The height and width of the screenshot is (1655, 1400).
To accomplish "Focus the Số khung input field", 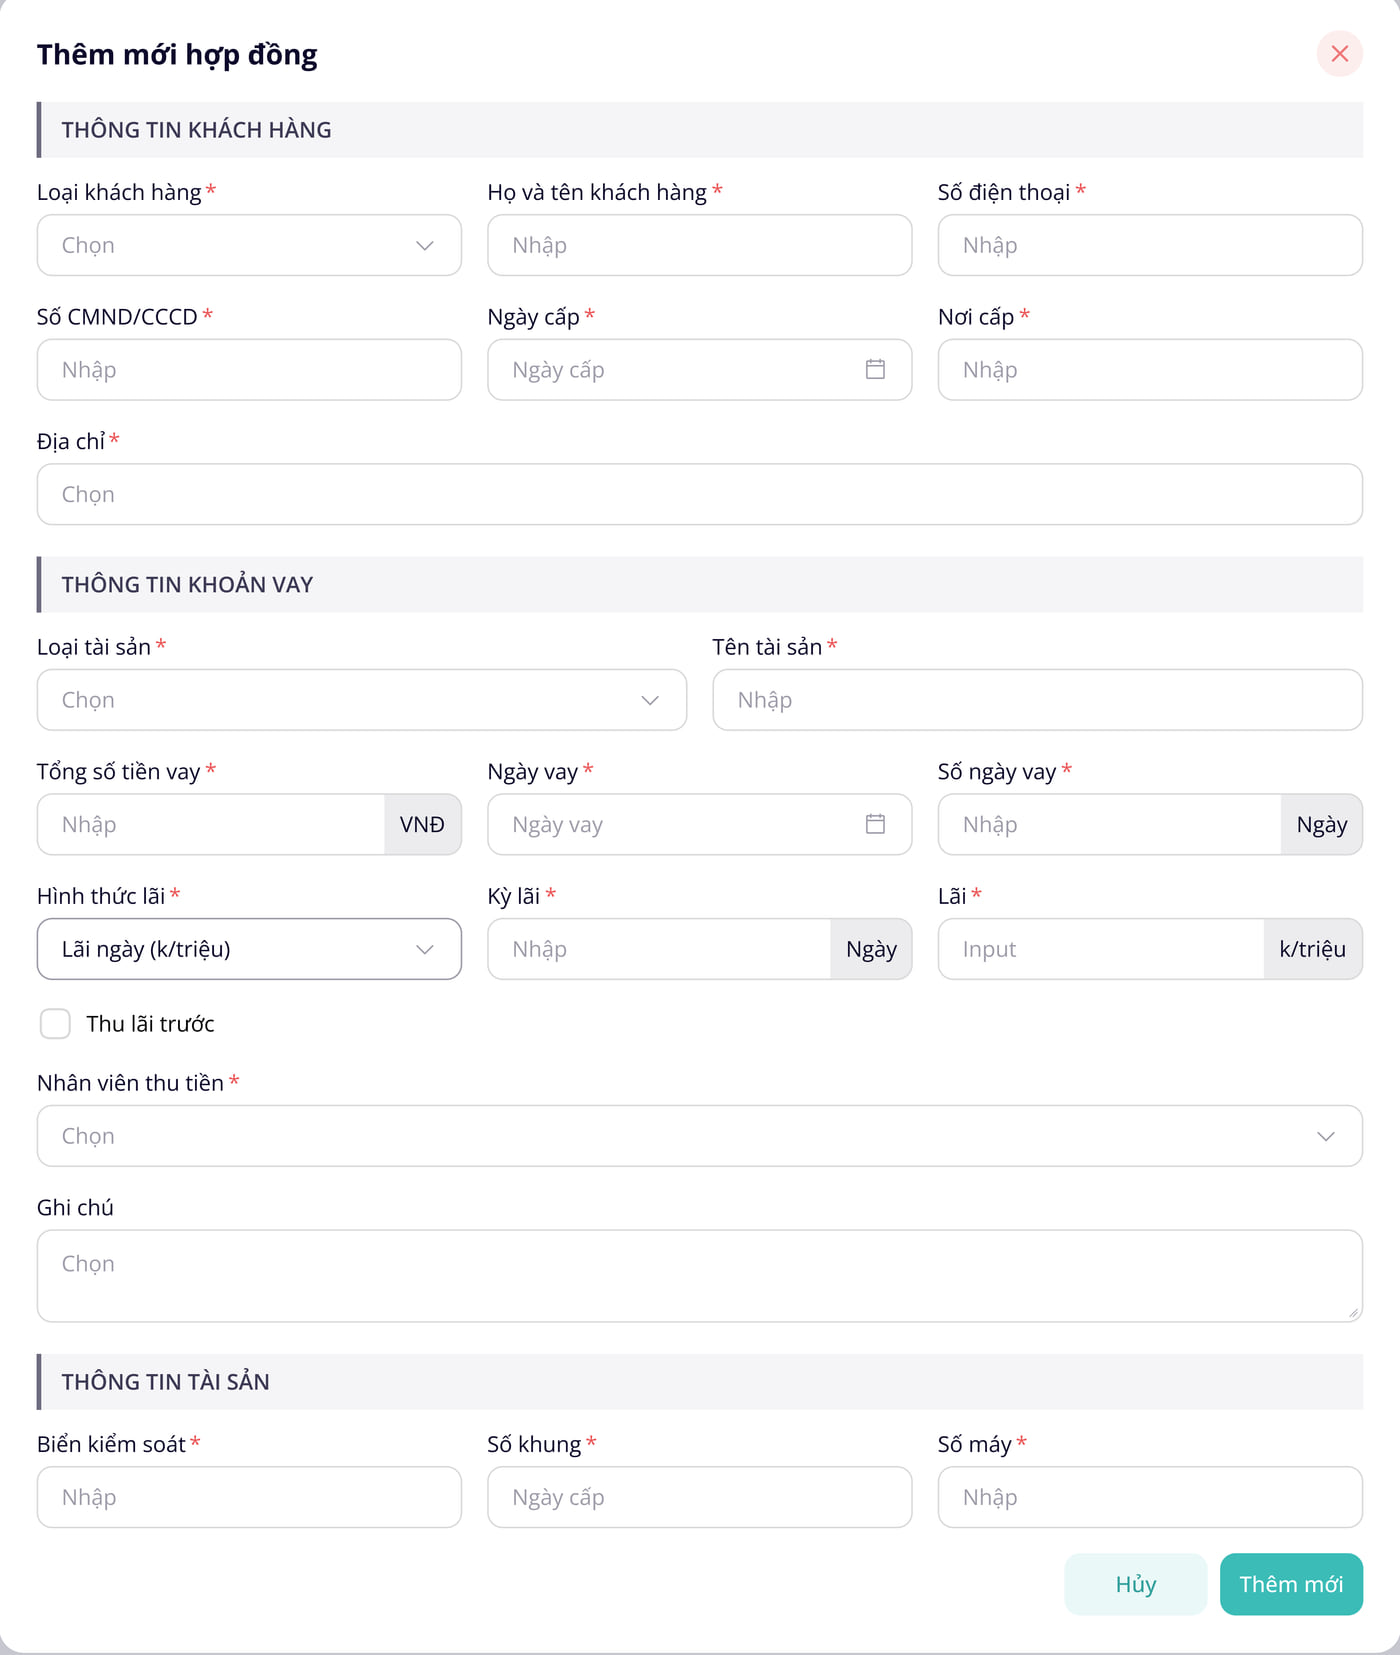I will (x=700, y=1497).
